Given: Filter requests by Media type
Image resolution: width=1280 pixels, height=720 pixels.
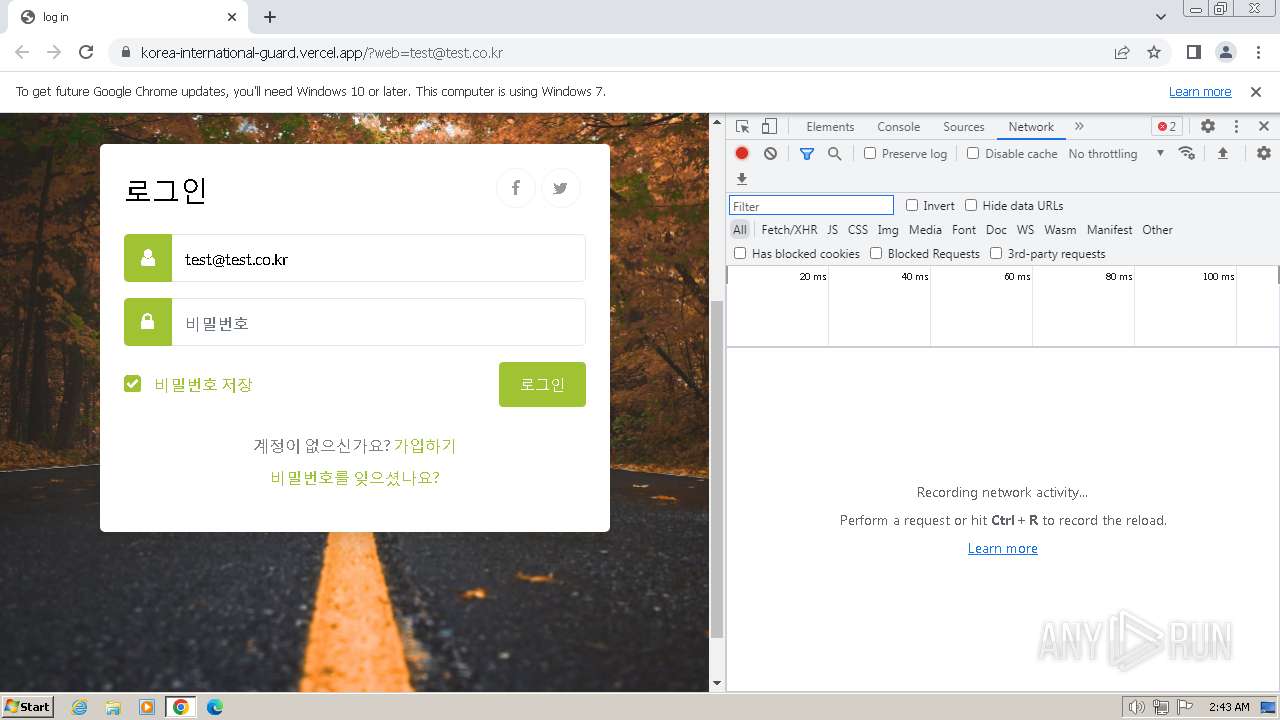Looking at the screenshot, I should (x=925, y=229).
